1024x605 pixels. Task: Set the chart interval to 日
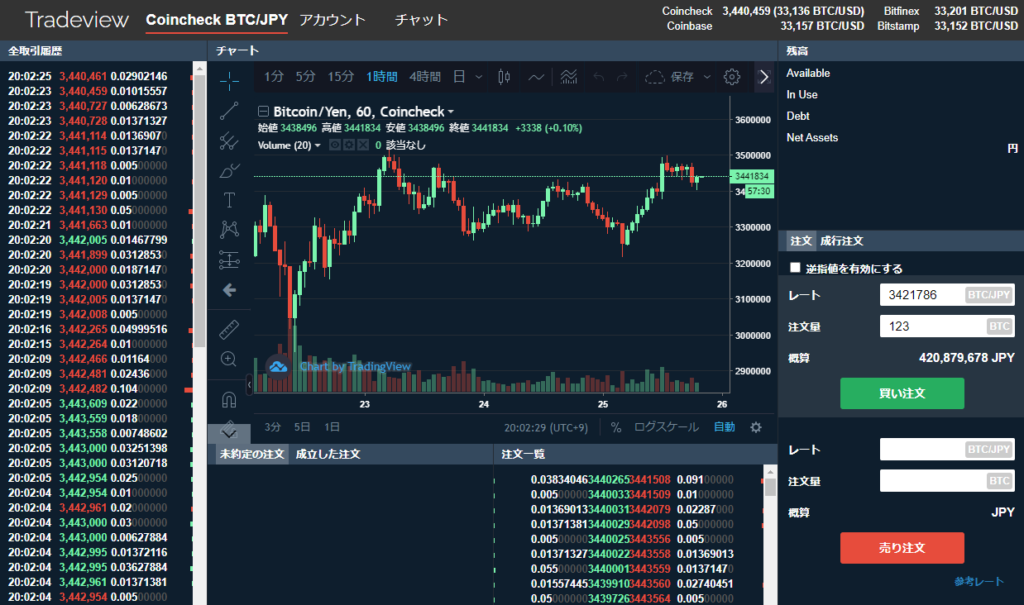click(459, 77)
